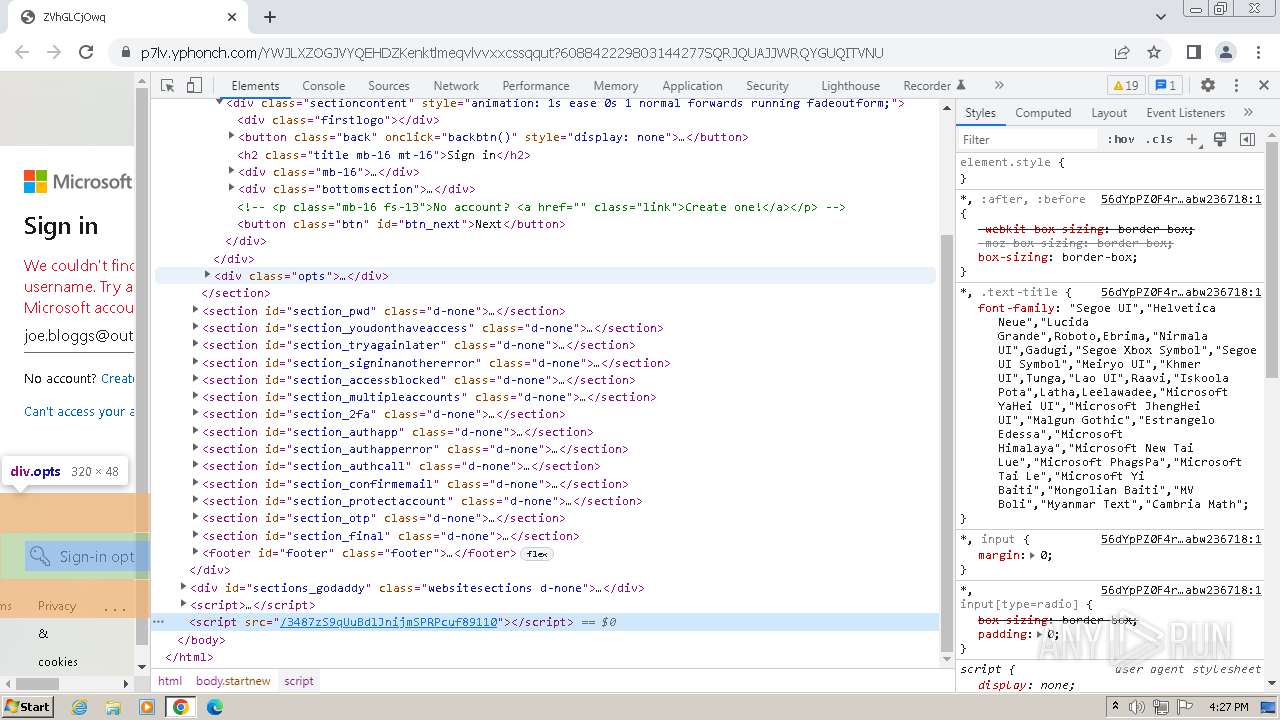Click the address bar URL
The image size is (1280, 720).
[512, 53]
